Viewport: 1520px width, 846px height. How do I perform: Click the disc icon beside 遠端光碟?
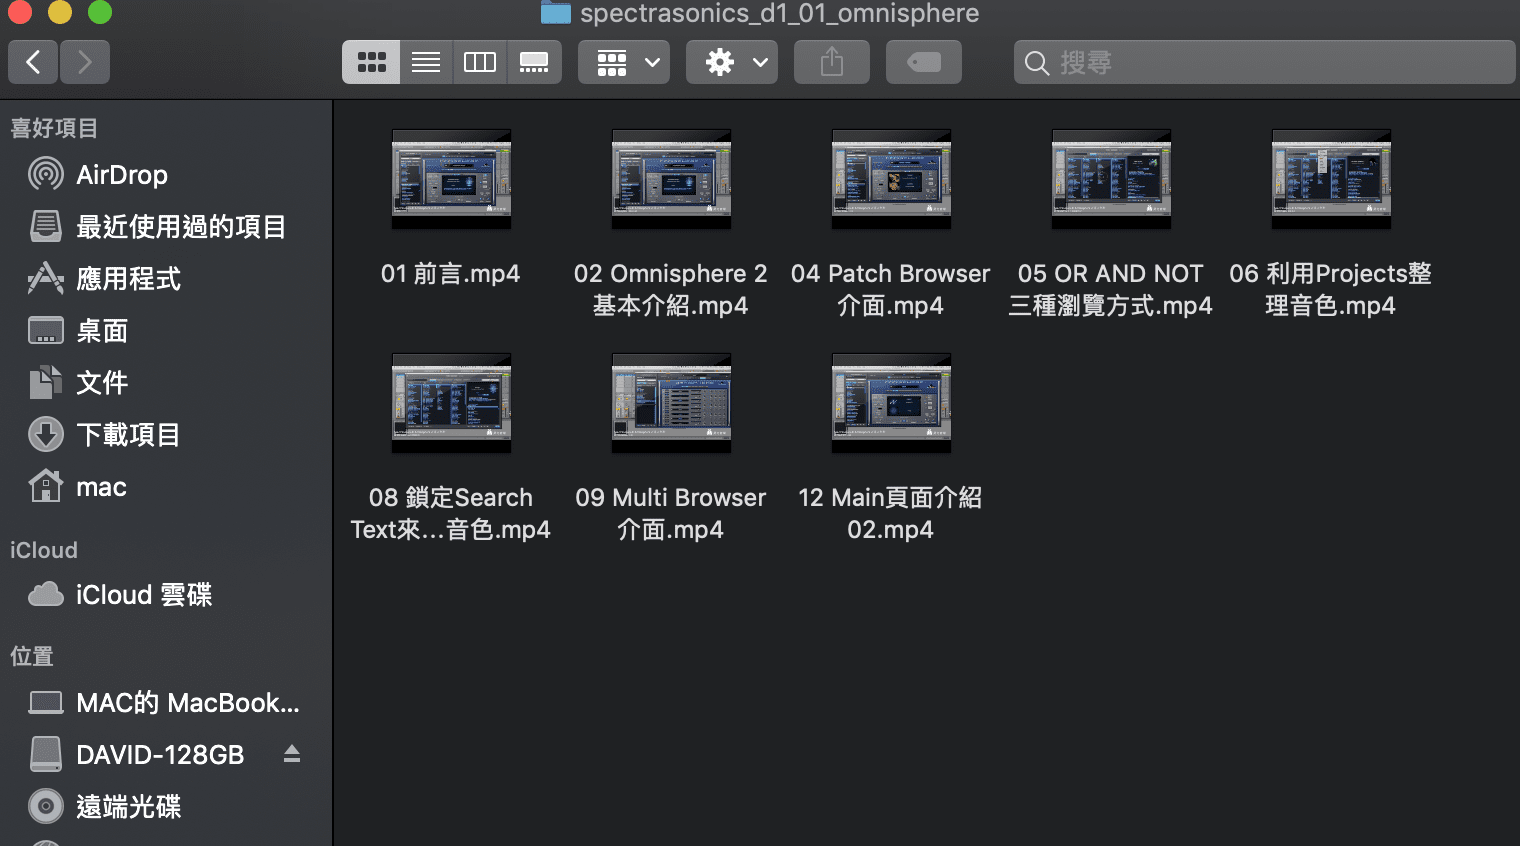46,806
